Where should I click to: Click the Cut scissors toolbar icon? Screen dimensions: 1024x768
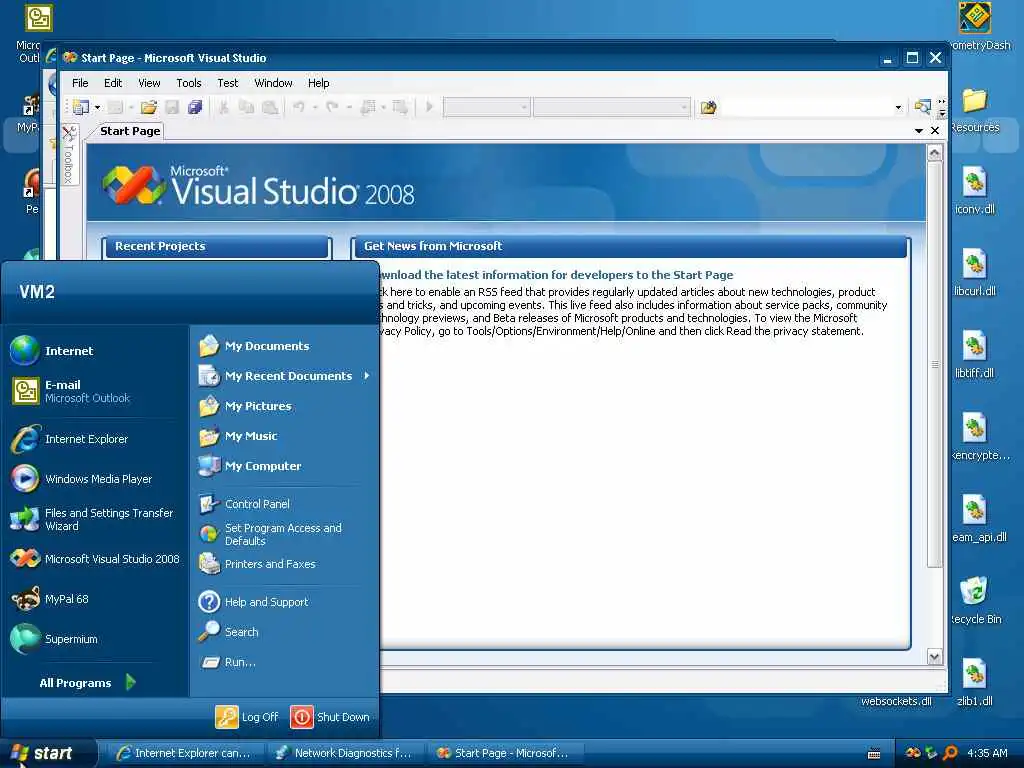coord(223,107)
